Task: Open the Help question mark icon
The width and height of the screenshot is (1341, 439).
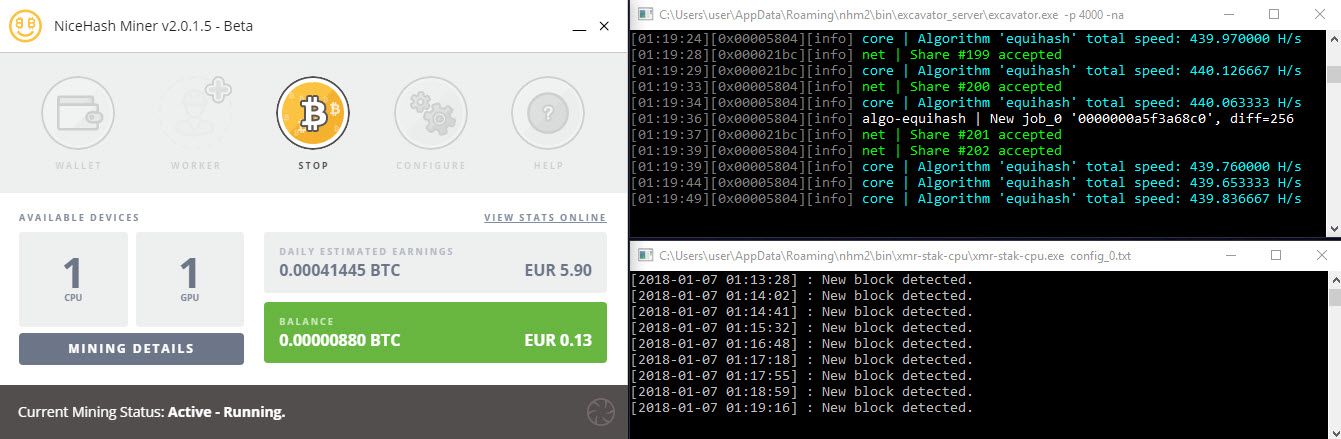Action: [x=548, y=115]
